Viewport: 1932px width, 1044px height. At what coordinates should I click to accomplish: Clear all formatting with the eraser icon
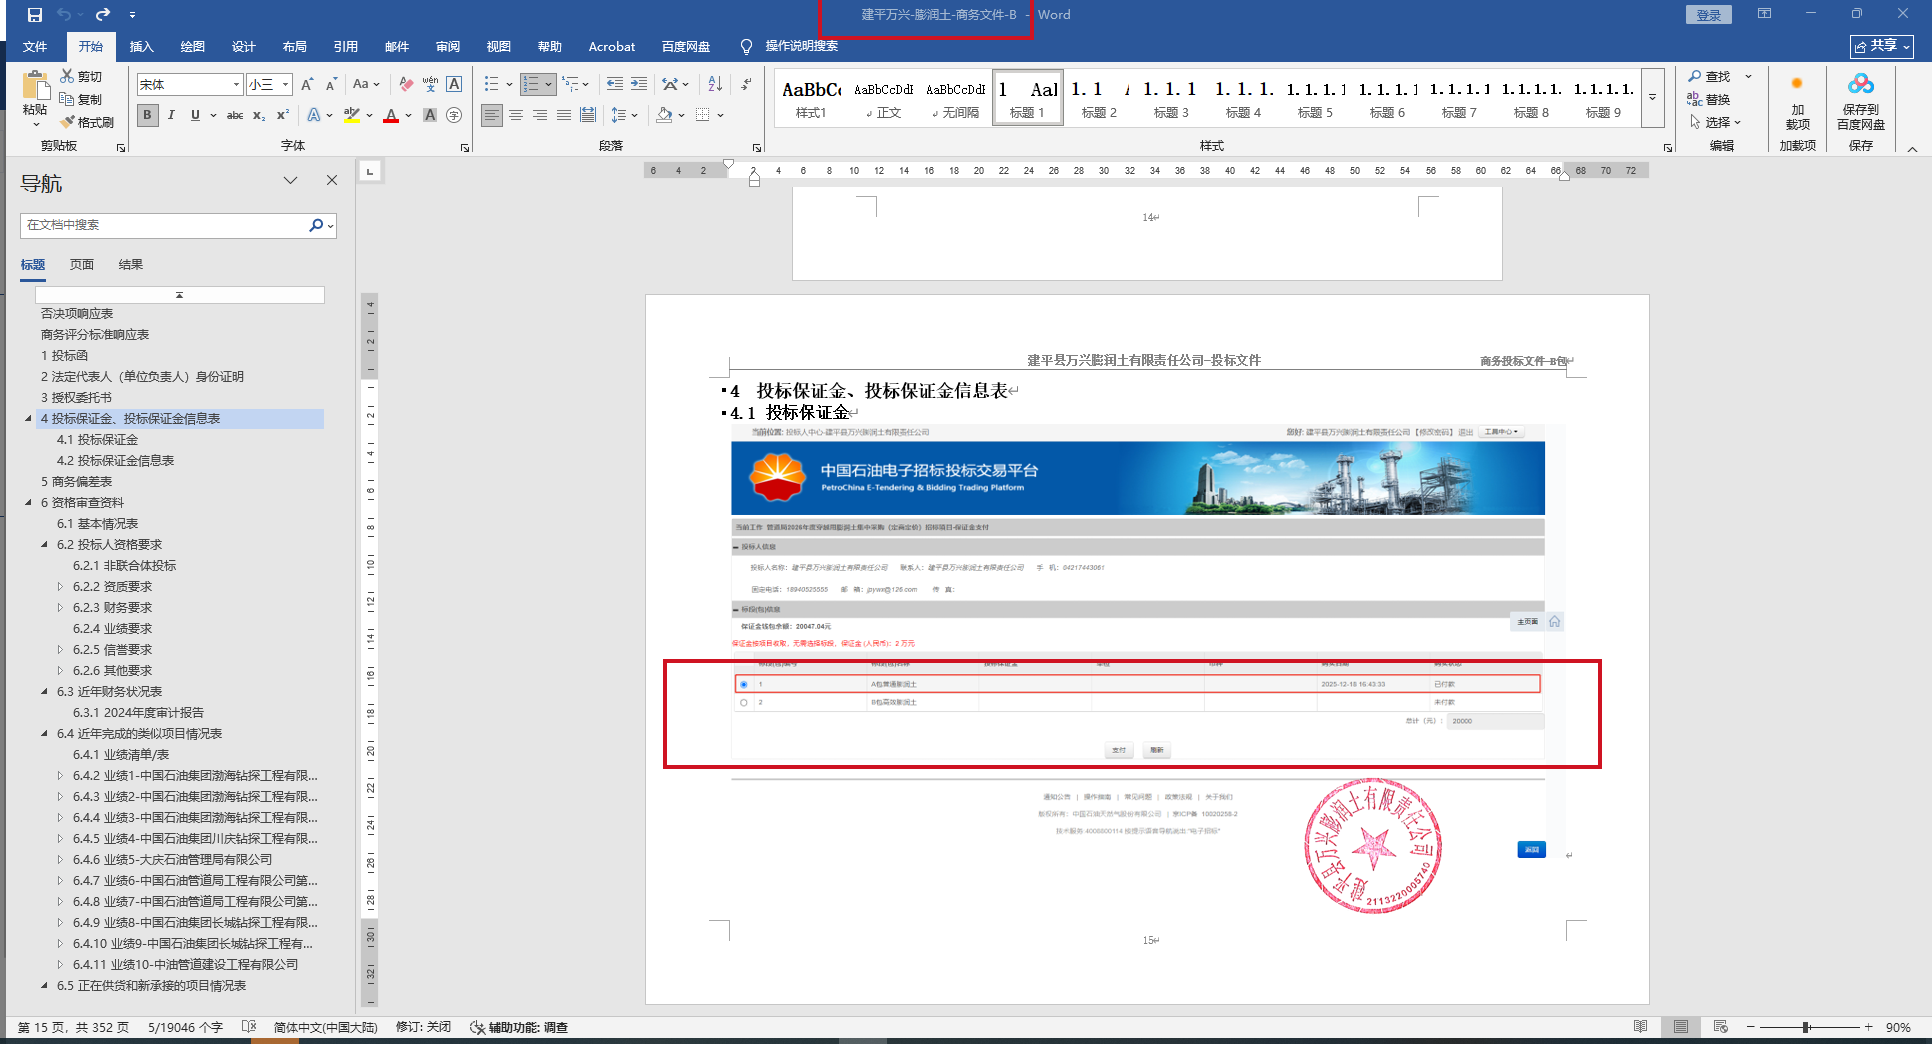(x=406, y=84)
